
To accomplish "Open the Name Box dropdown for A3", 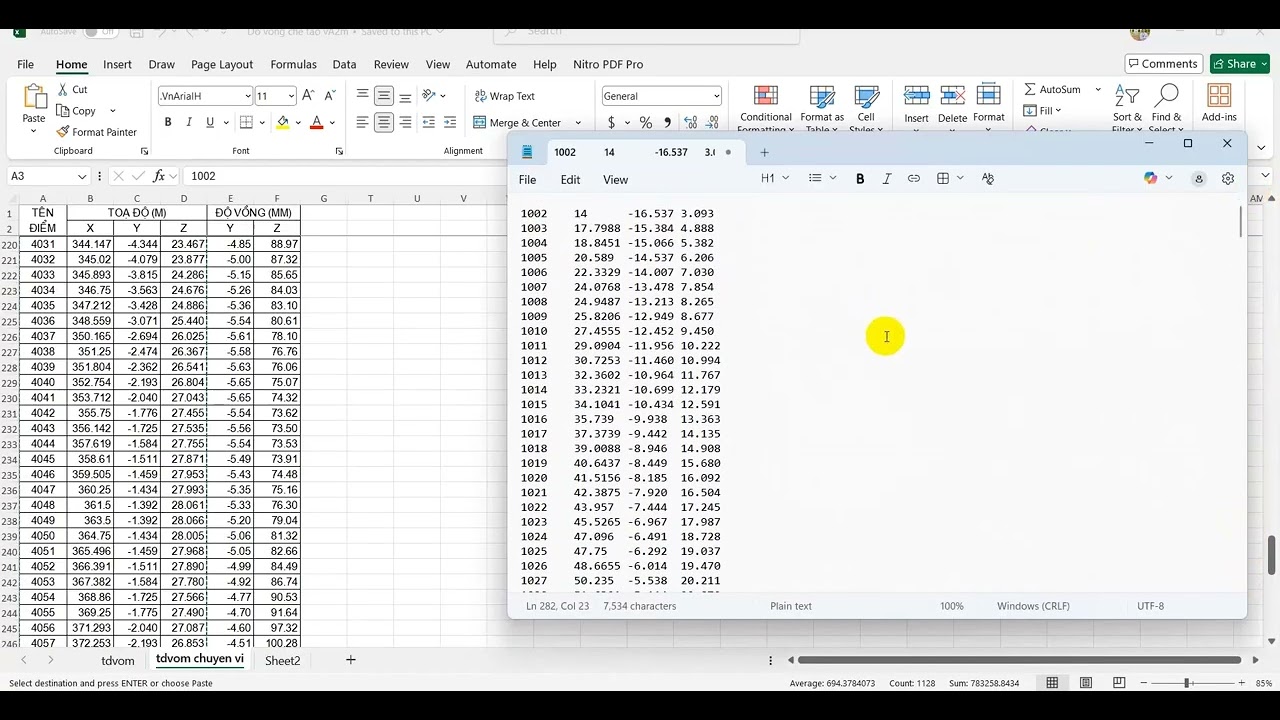I will 81,176.
